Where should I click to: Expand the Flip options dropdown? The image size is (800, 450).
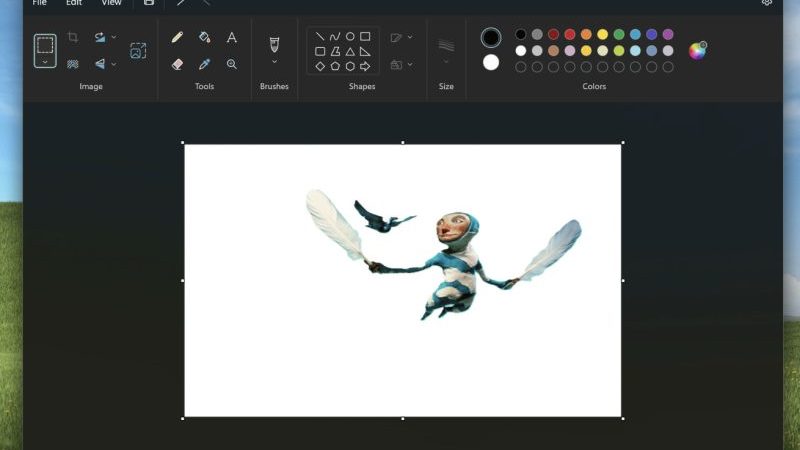tap(113, 64)
